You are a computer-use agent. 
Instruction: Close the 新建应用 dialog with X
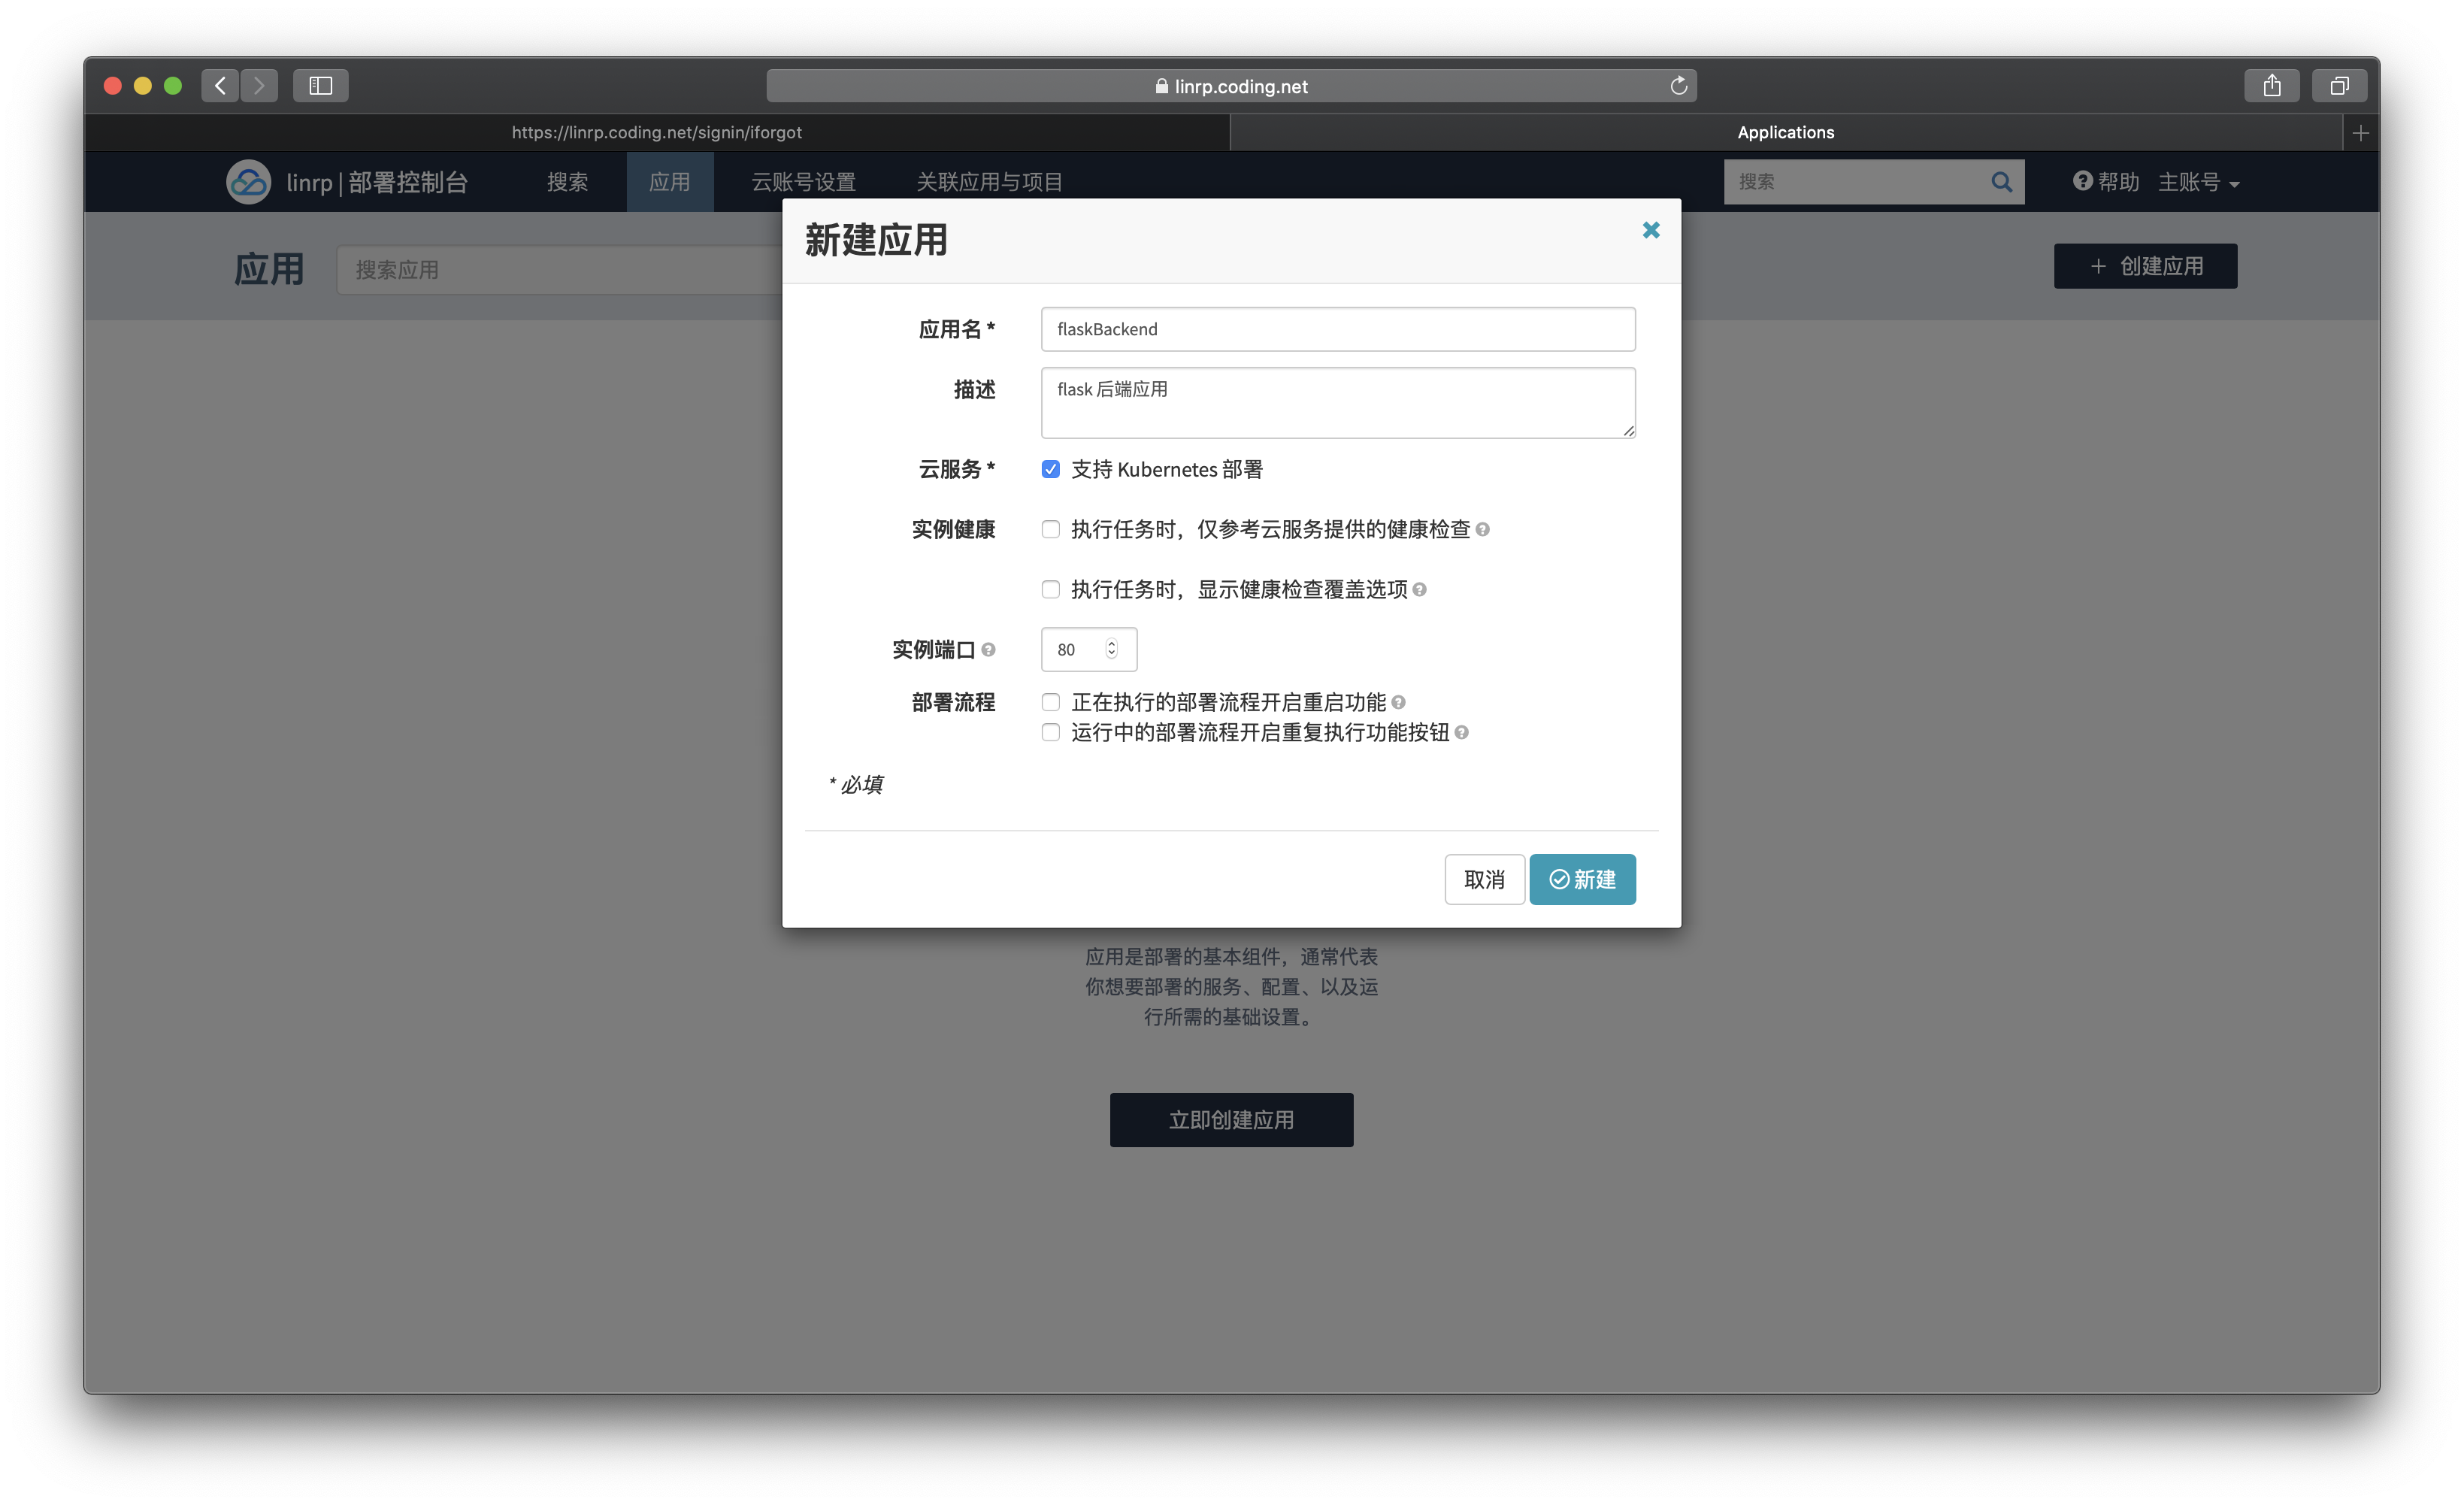click(1651, 231)
